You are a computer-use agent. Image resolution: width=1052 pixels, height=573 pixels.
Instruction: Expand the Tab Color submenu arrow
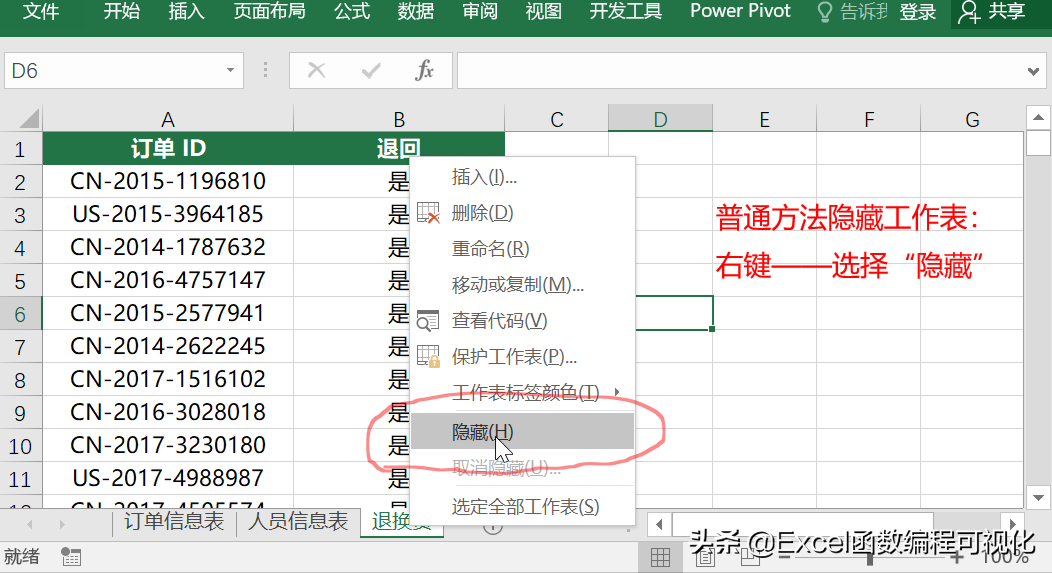pyautogui.click(x=617, y=392)
